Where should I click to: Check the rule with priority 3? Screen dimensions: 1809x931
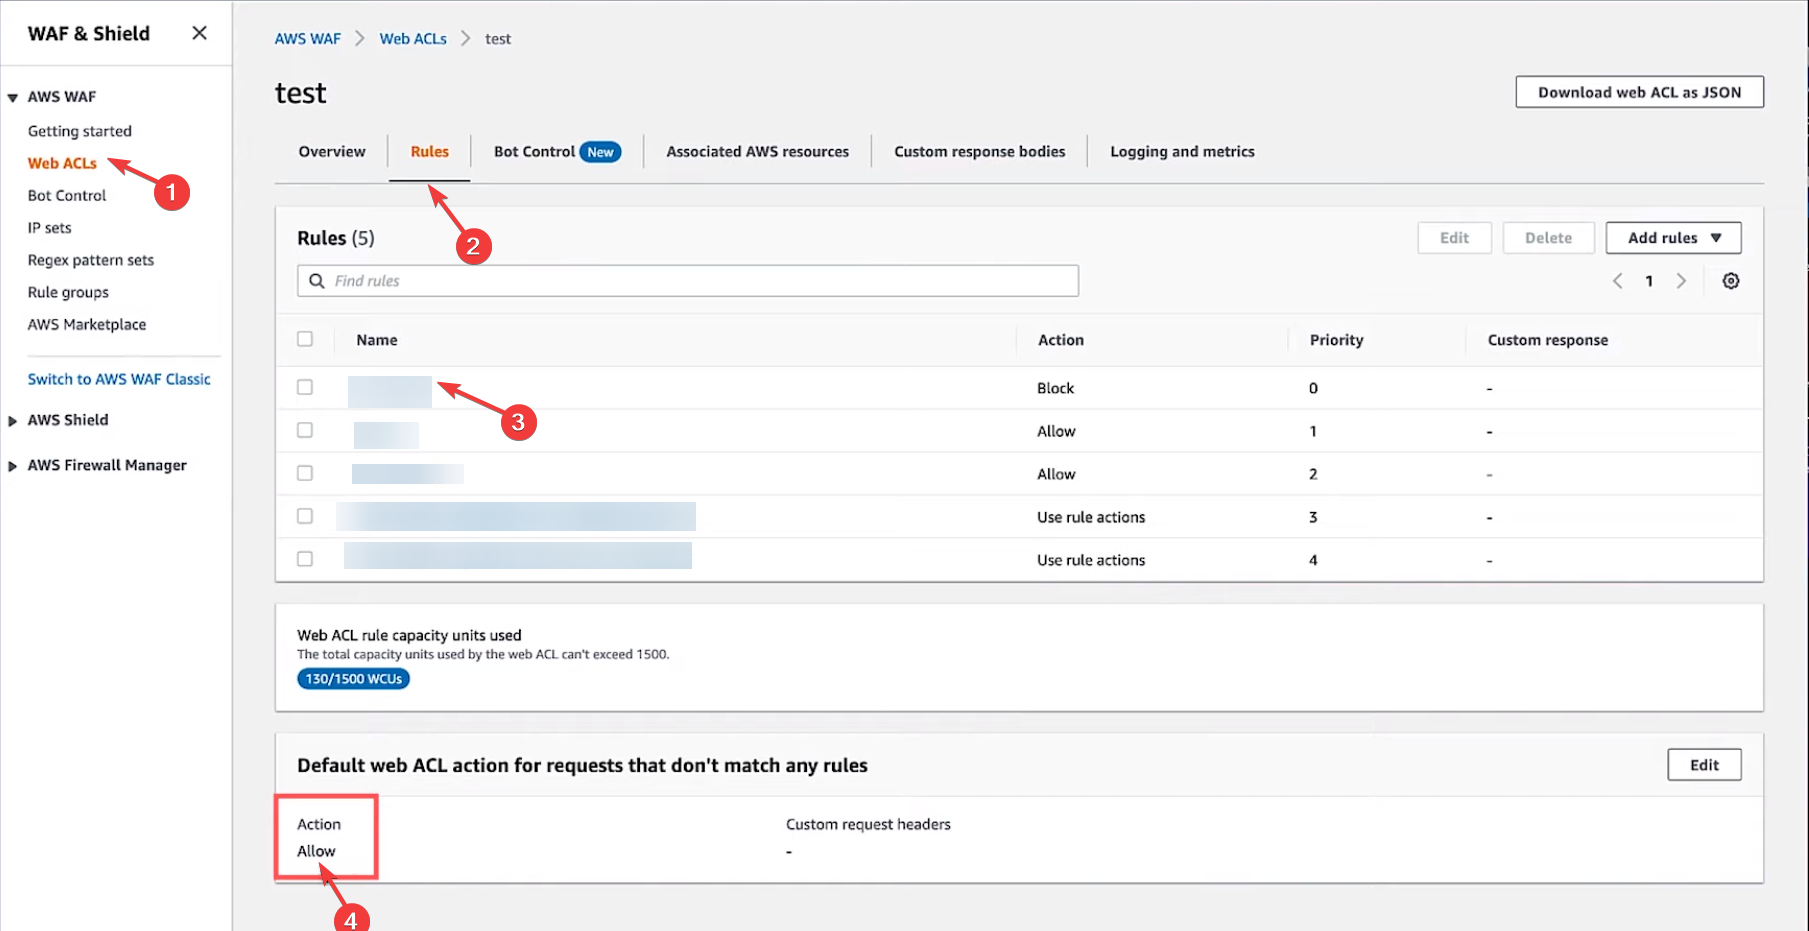click(305, 516)
